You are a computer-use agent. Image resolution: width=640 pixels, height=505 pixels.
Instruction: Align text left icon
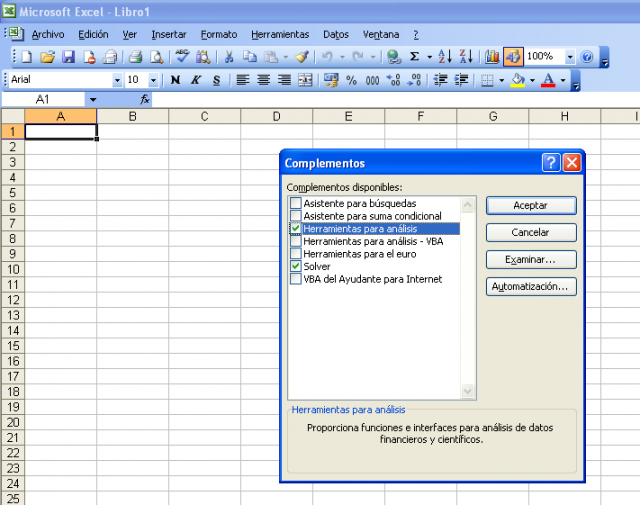pos(243,80)
